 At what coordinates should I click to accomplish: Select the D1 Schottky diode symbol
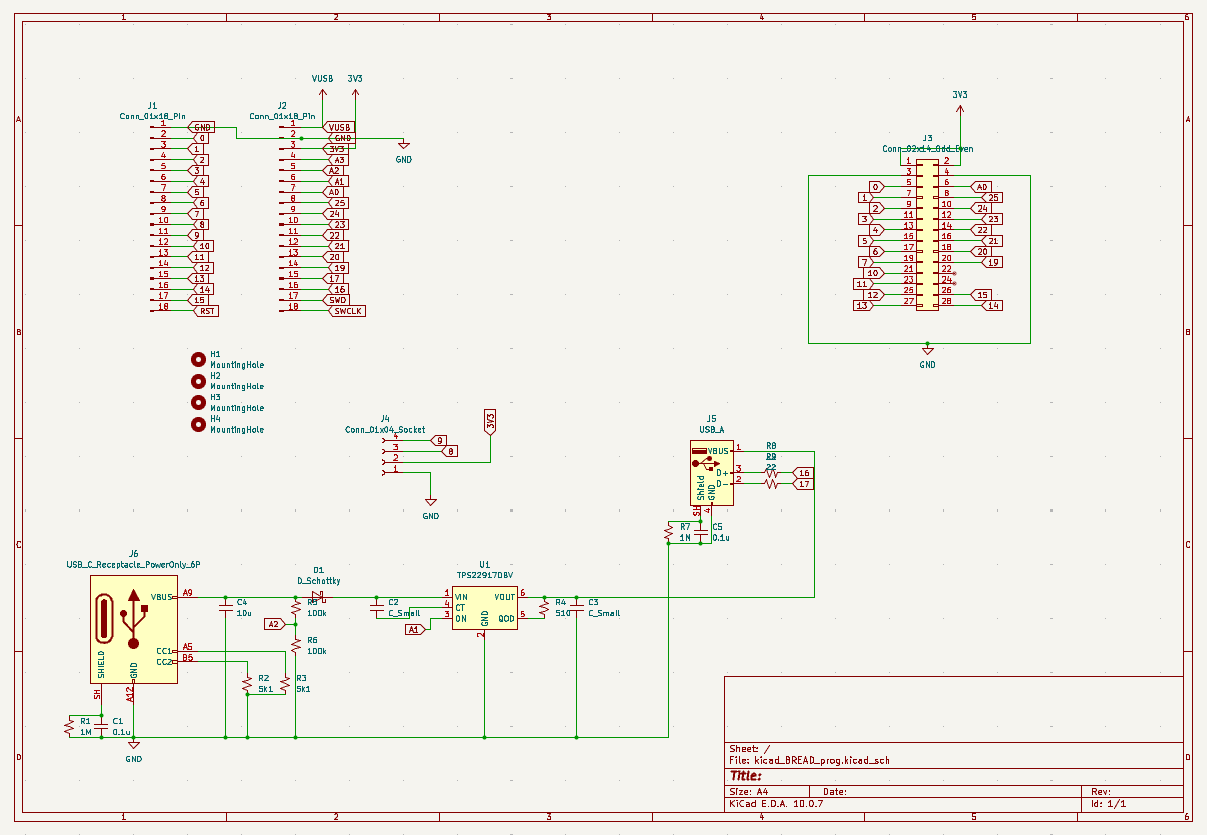(x=318, y=596)
